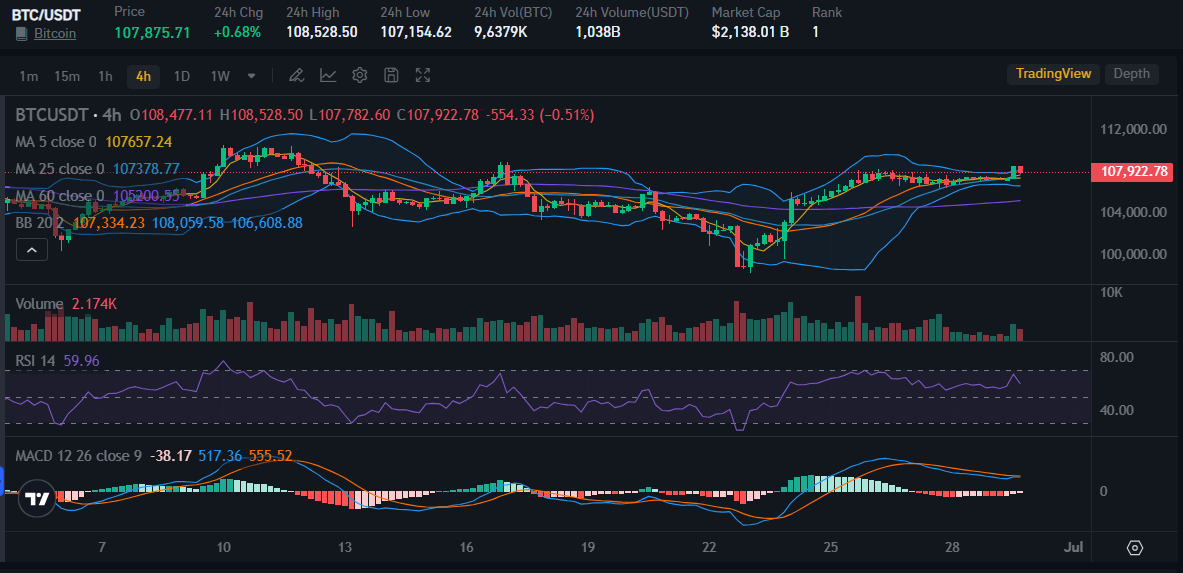Screen dimensions: 1183x573
Task: Select the 1D interval
Action: [182, 75]
